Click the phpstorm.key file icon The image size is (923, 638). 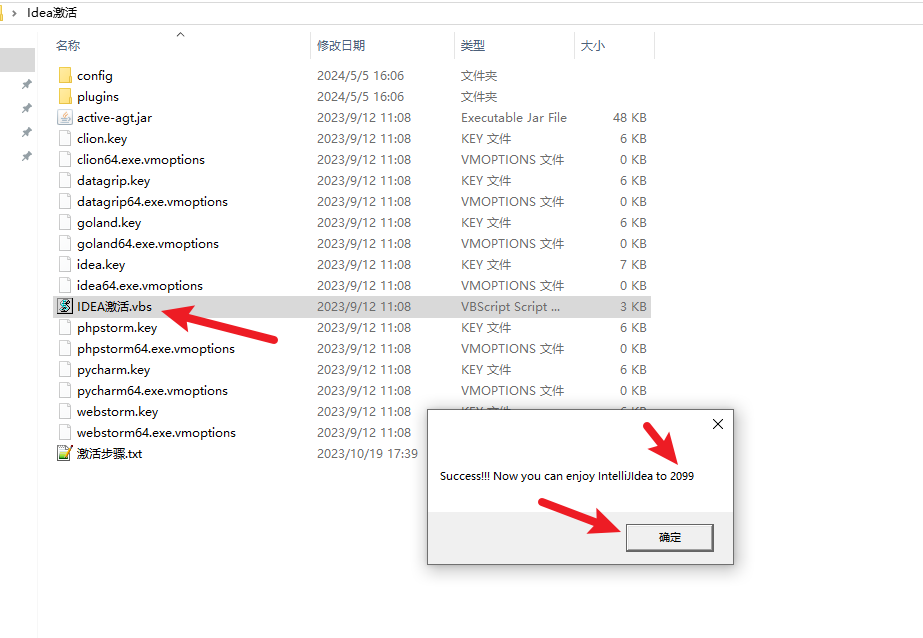pos(65,328)
